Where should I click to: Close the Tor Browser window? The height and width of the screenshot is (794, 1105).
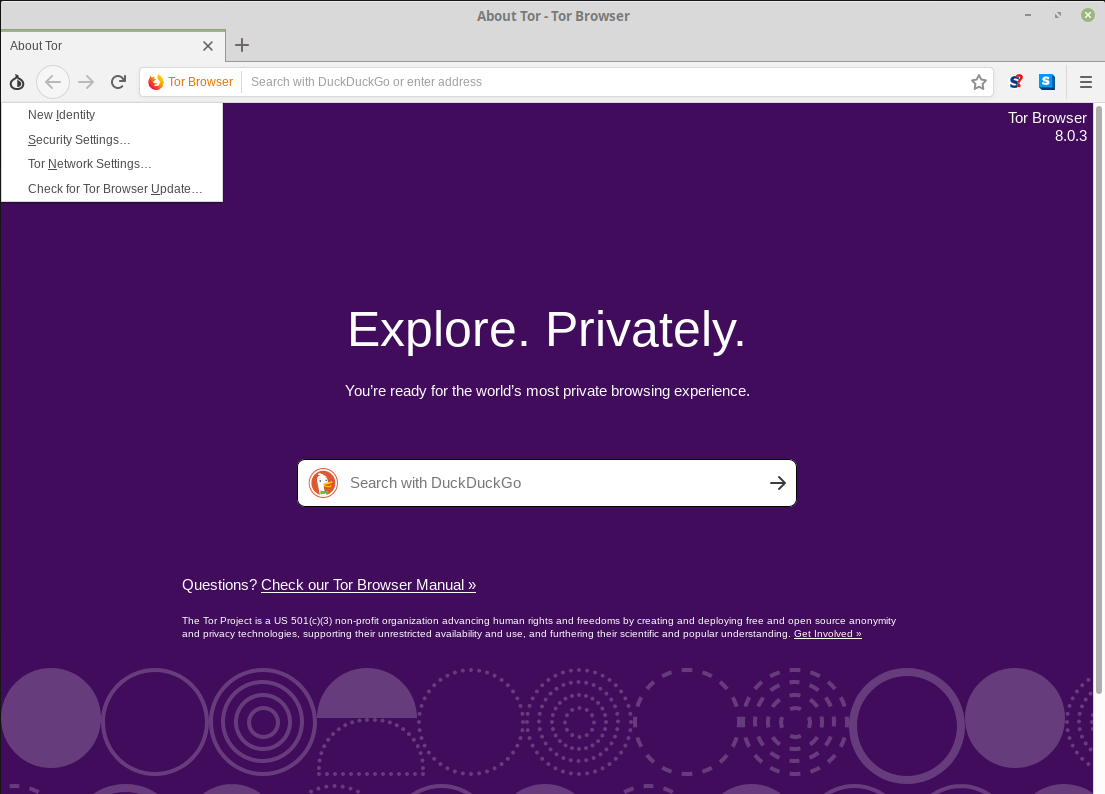tap(1087, 15)
